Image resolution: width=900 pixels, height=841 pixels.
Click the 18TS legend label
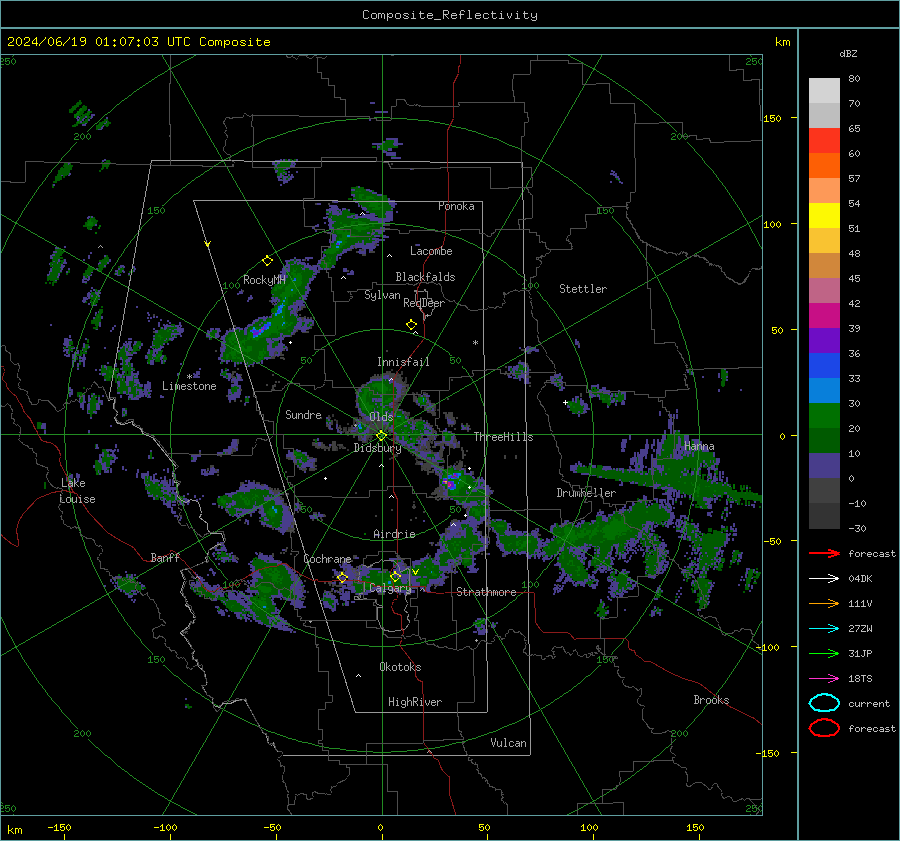click(x=860, y=679)
